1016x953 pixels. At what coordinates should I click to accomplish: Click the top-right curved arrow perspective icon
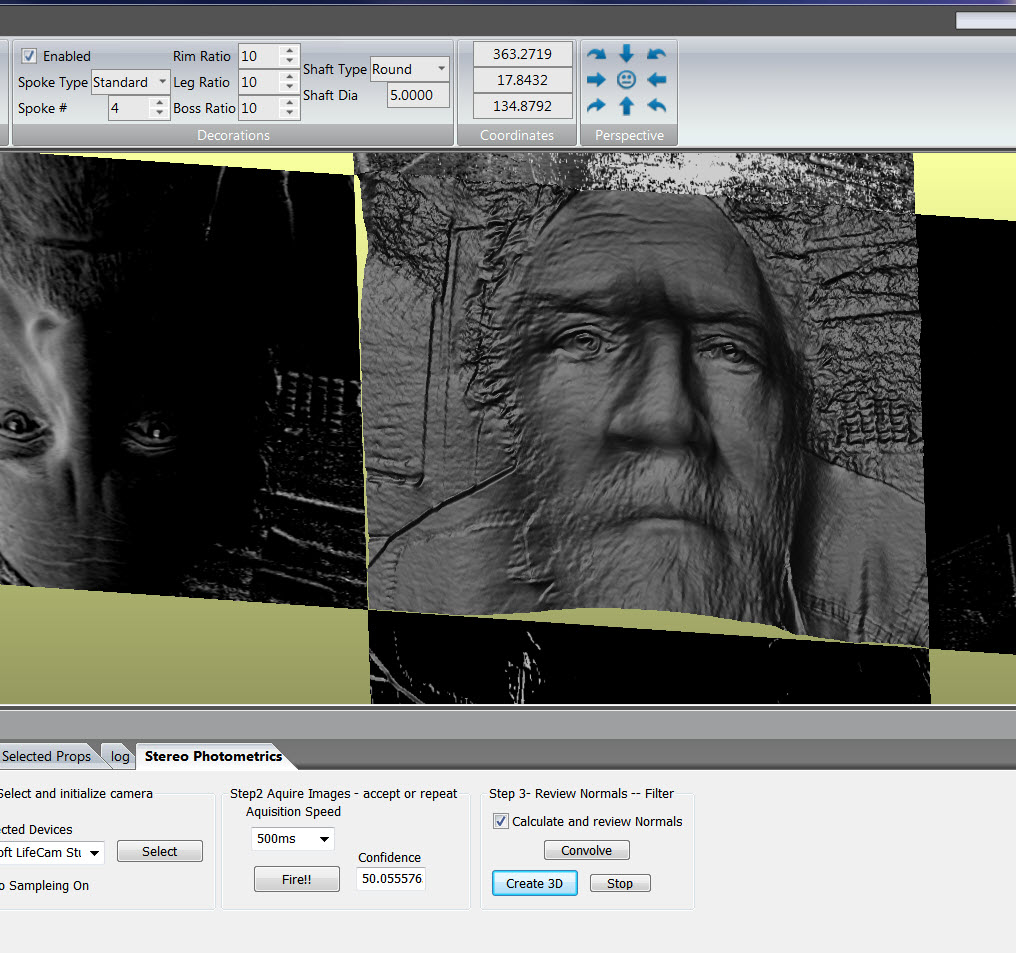point(657,54)
